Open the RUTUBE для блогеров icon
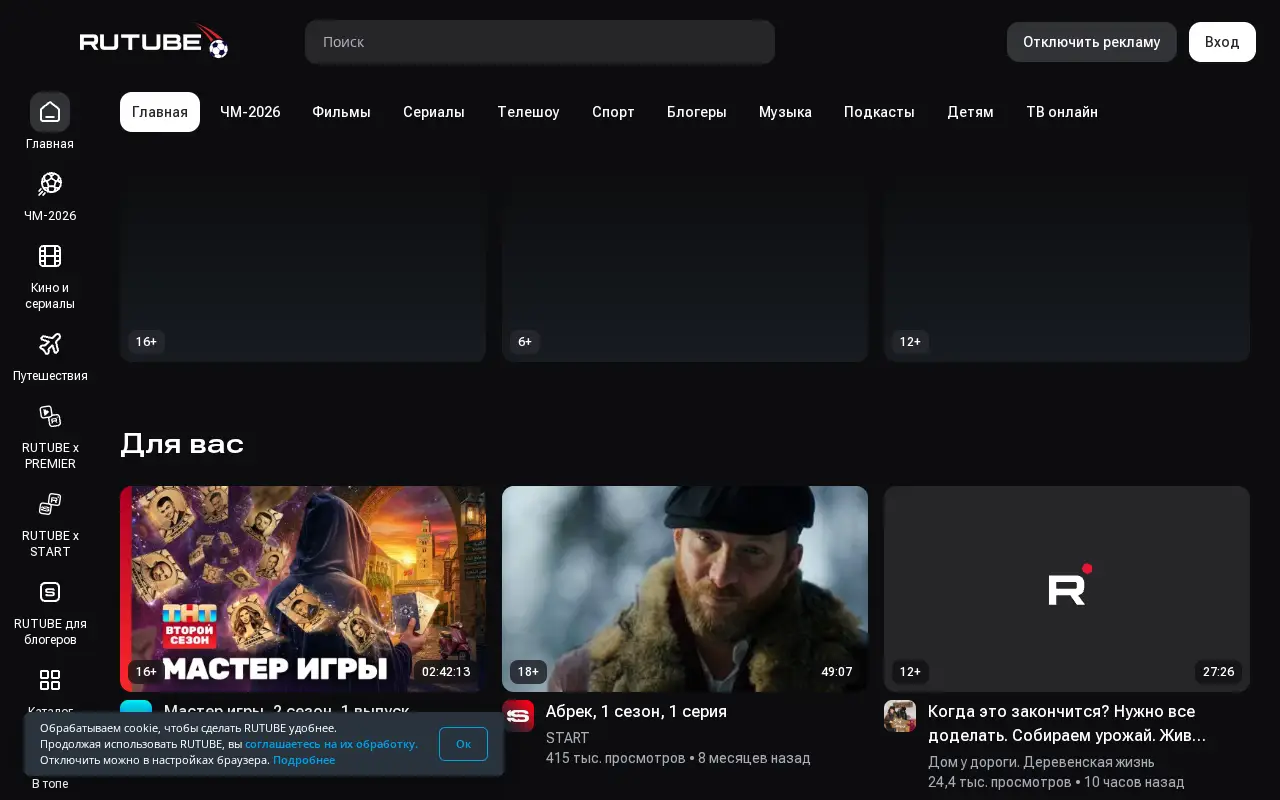 coord(50,592)
